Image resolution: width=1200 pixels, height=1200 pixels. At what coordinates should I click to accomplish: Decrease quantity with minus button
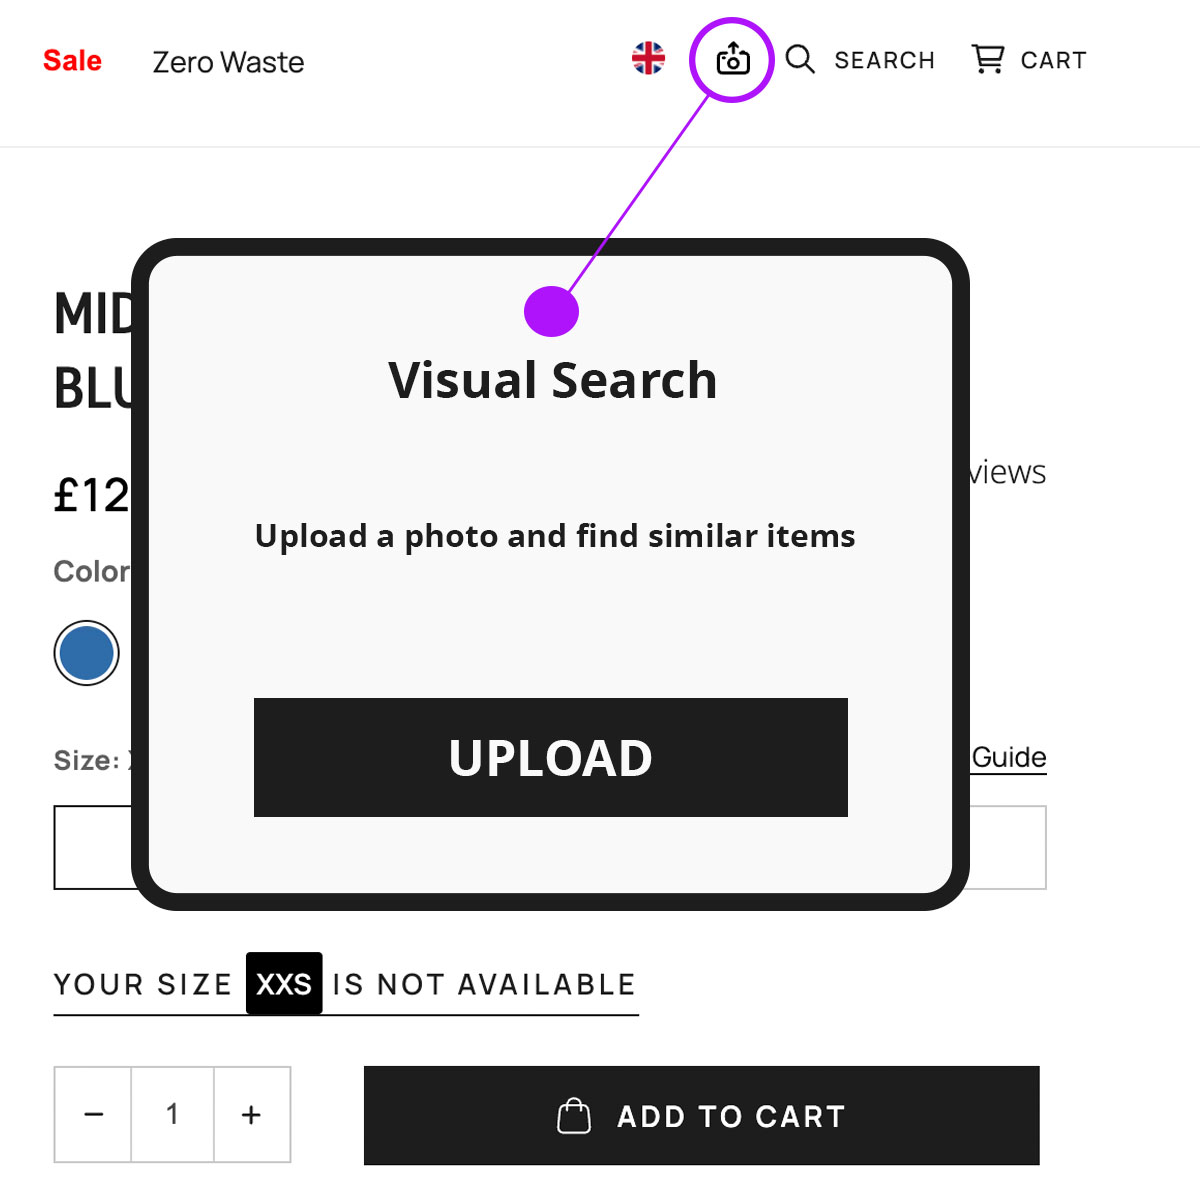pyautogui.click(x=93, y=1114)
